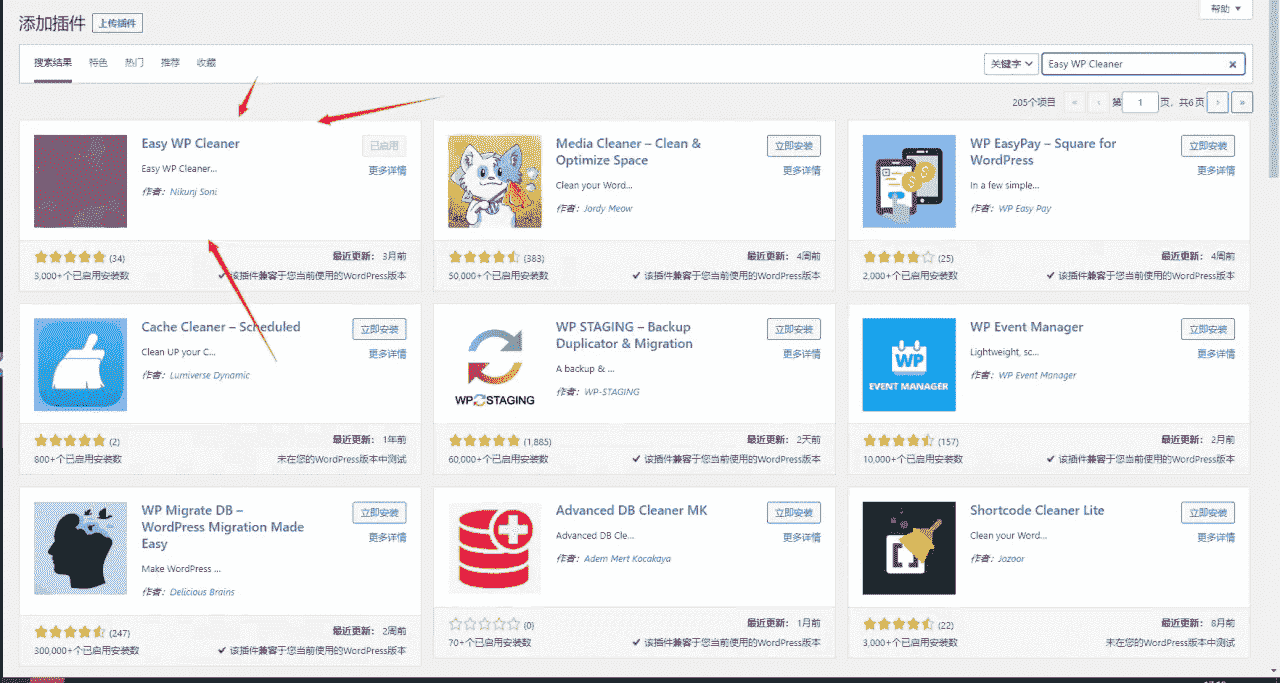Open 更多详情 for Cache Cleaner – Scheduled
The image size is (1280, 683).
point(387,354)
